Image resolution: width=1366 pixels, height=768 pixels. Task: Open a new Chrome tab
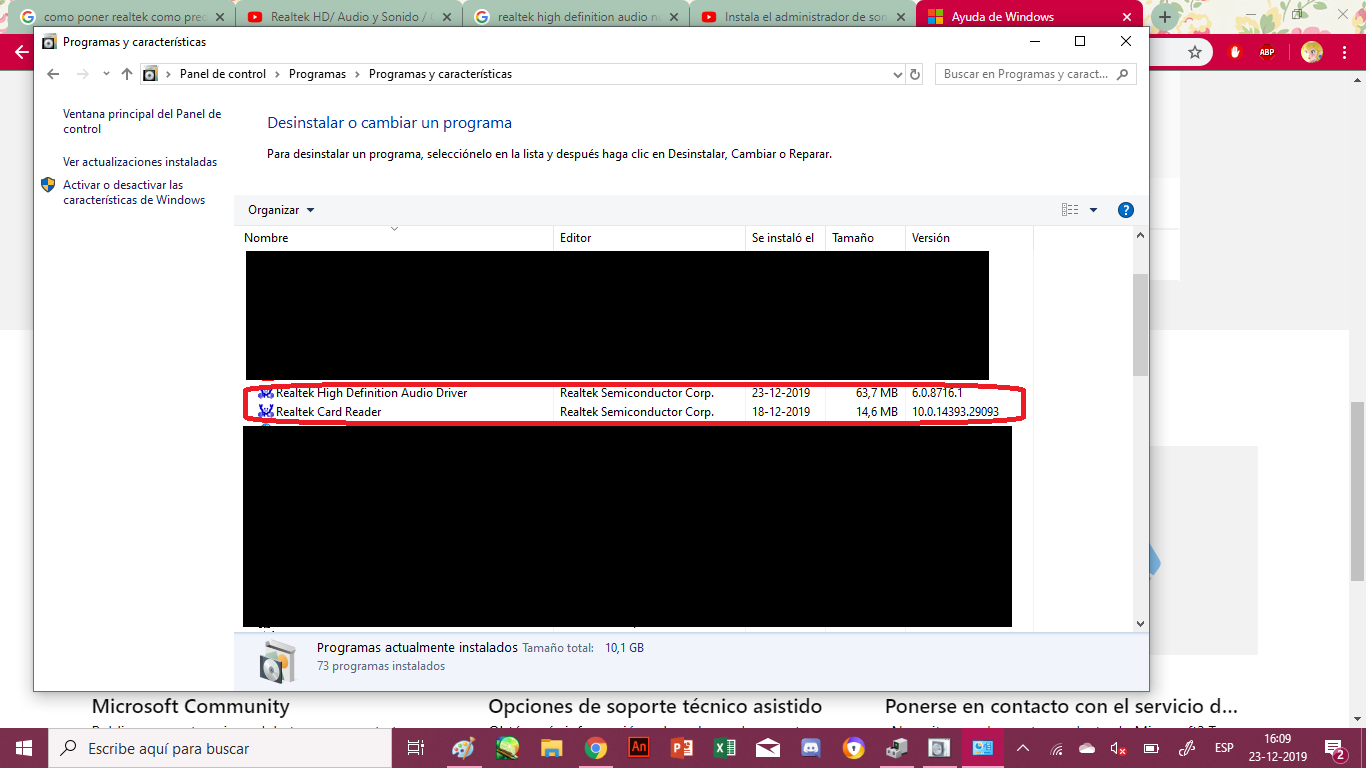click(x=1164, y=17)
